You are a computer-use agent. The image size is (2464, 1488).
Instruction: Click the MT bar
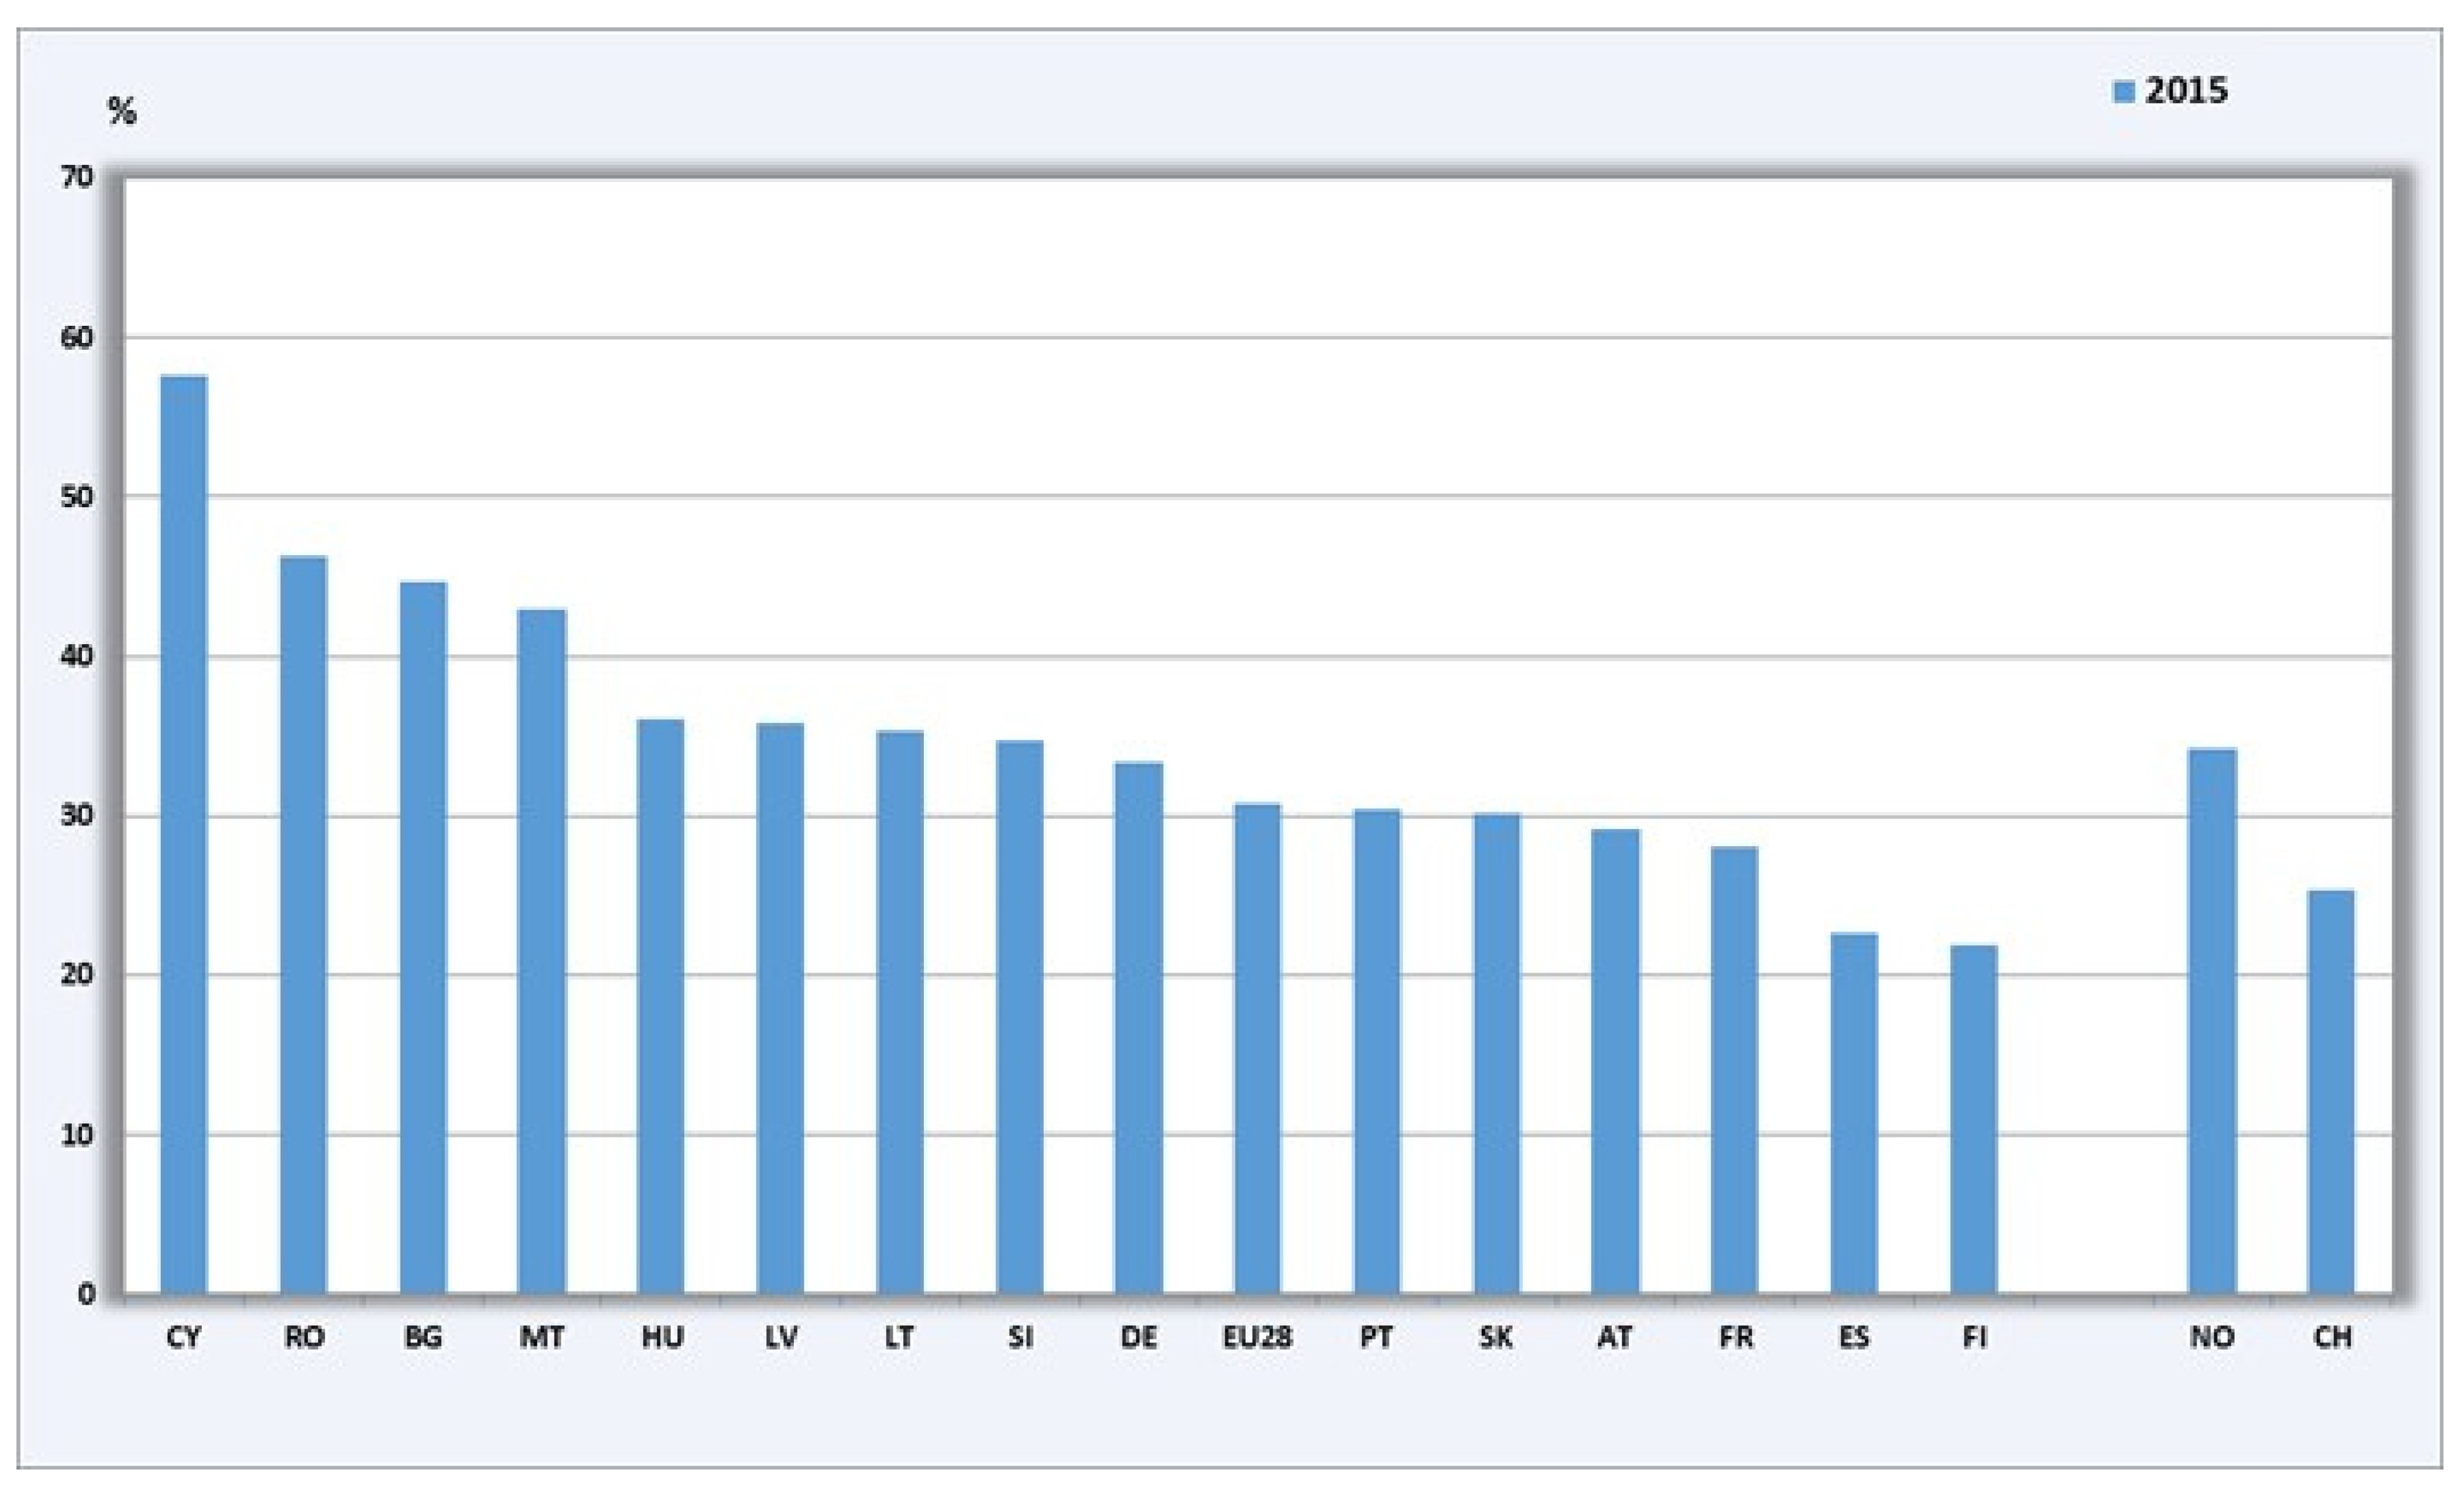(x=542, y=951)
